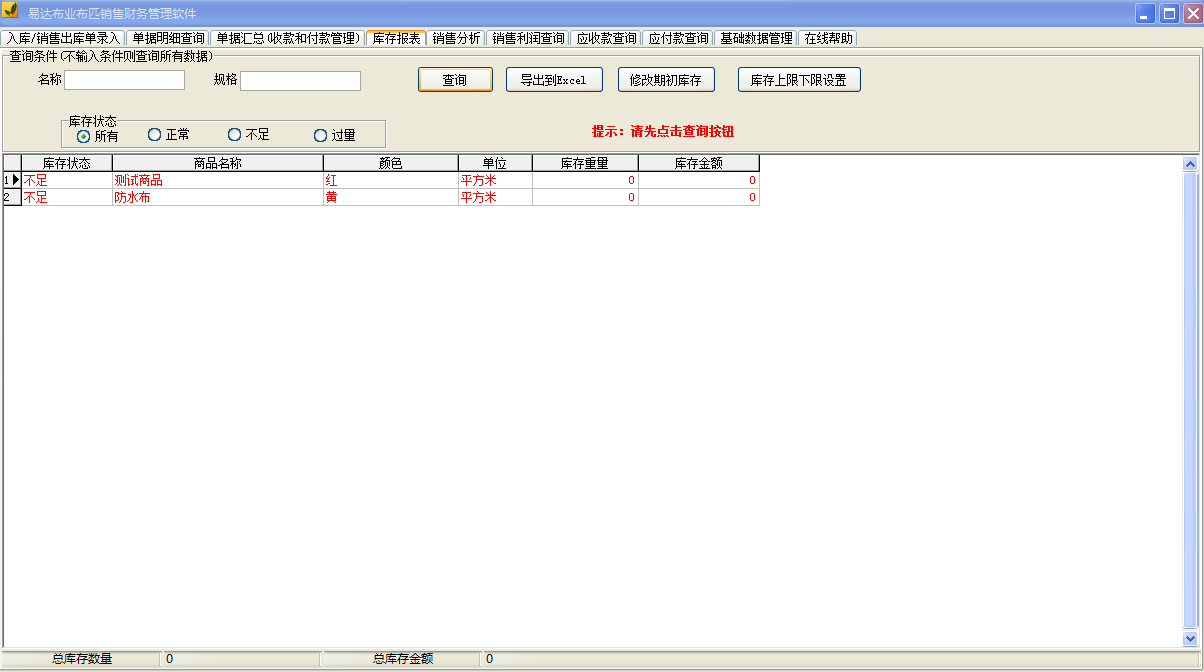Click the 颜色 column header

[391, 163]
